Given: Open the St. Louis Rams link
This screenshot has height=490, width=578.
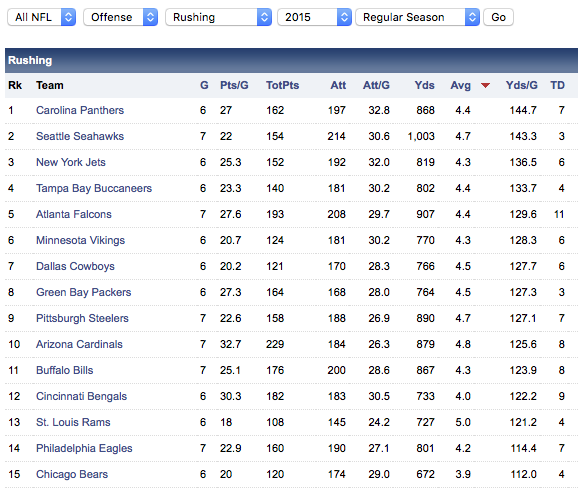Looking at the screenshot, I should pyautogui.click(x=73, y=422).
